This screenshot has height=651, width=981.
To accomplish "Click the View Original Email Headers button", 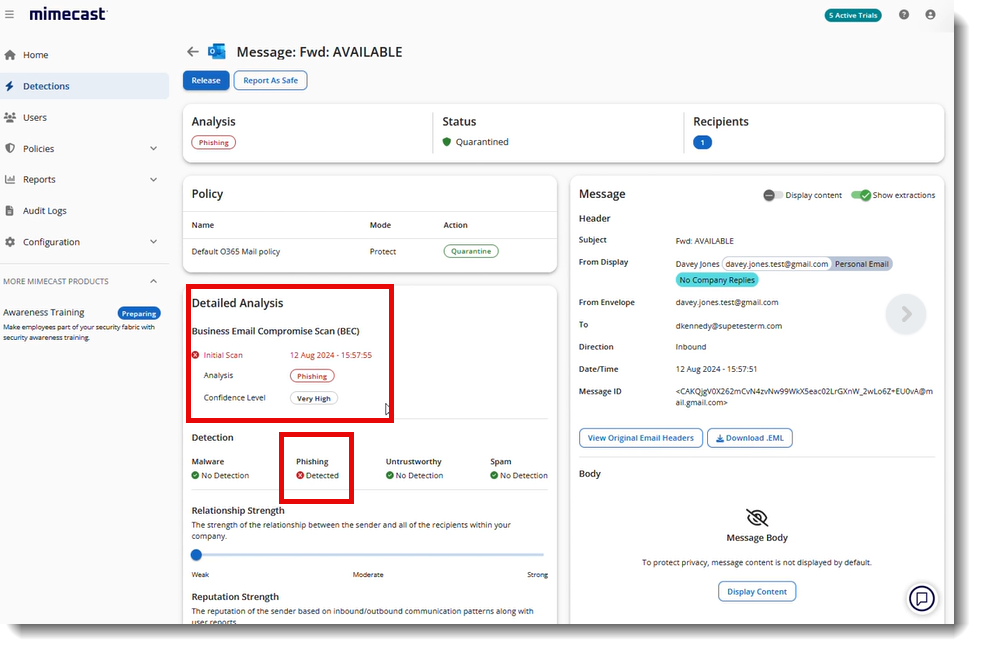I will point(640,437).
